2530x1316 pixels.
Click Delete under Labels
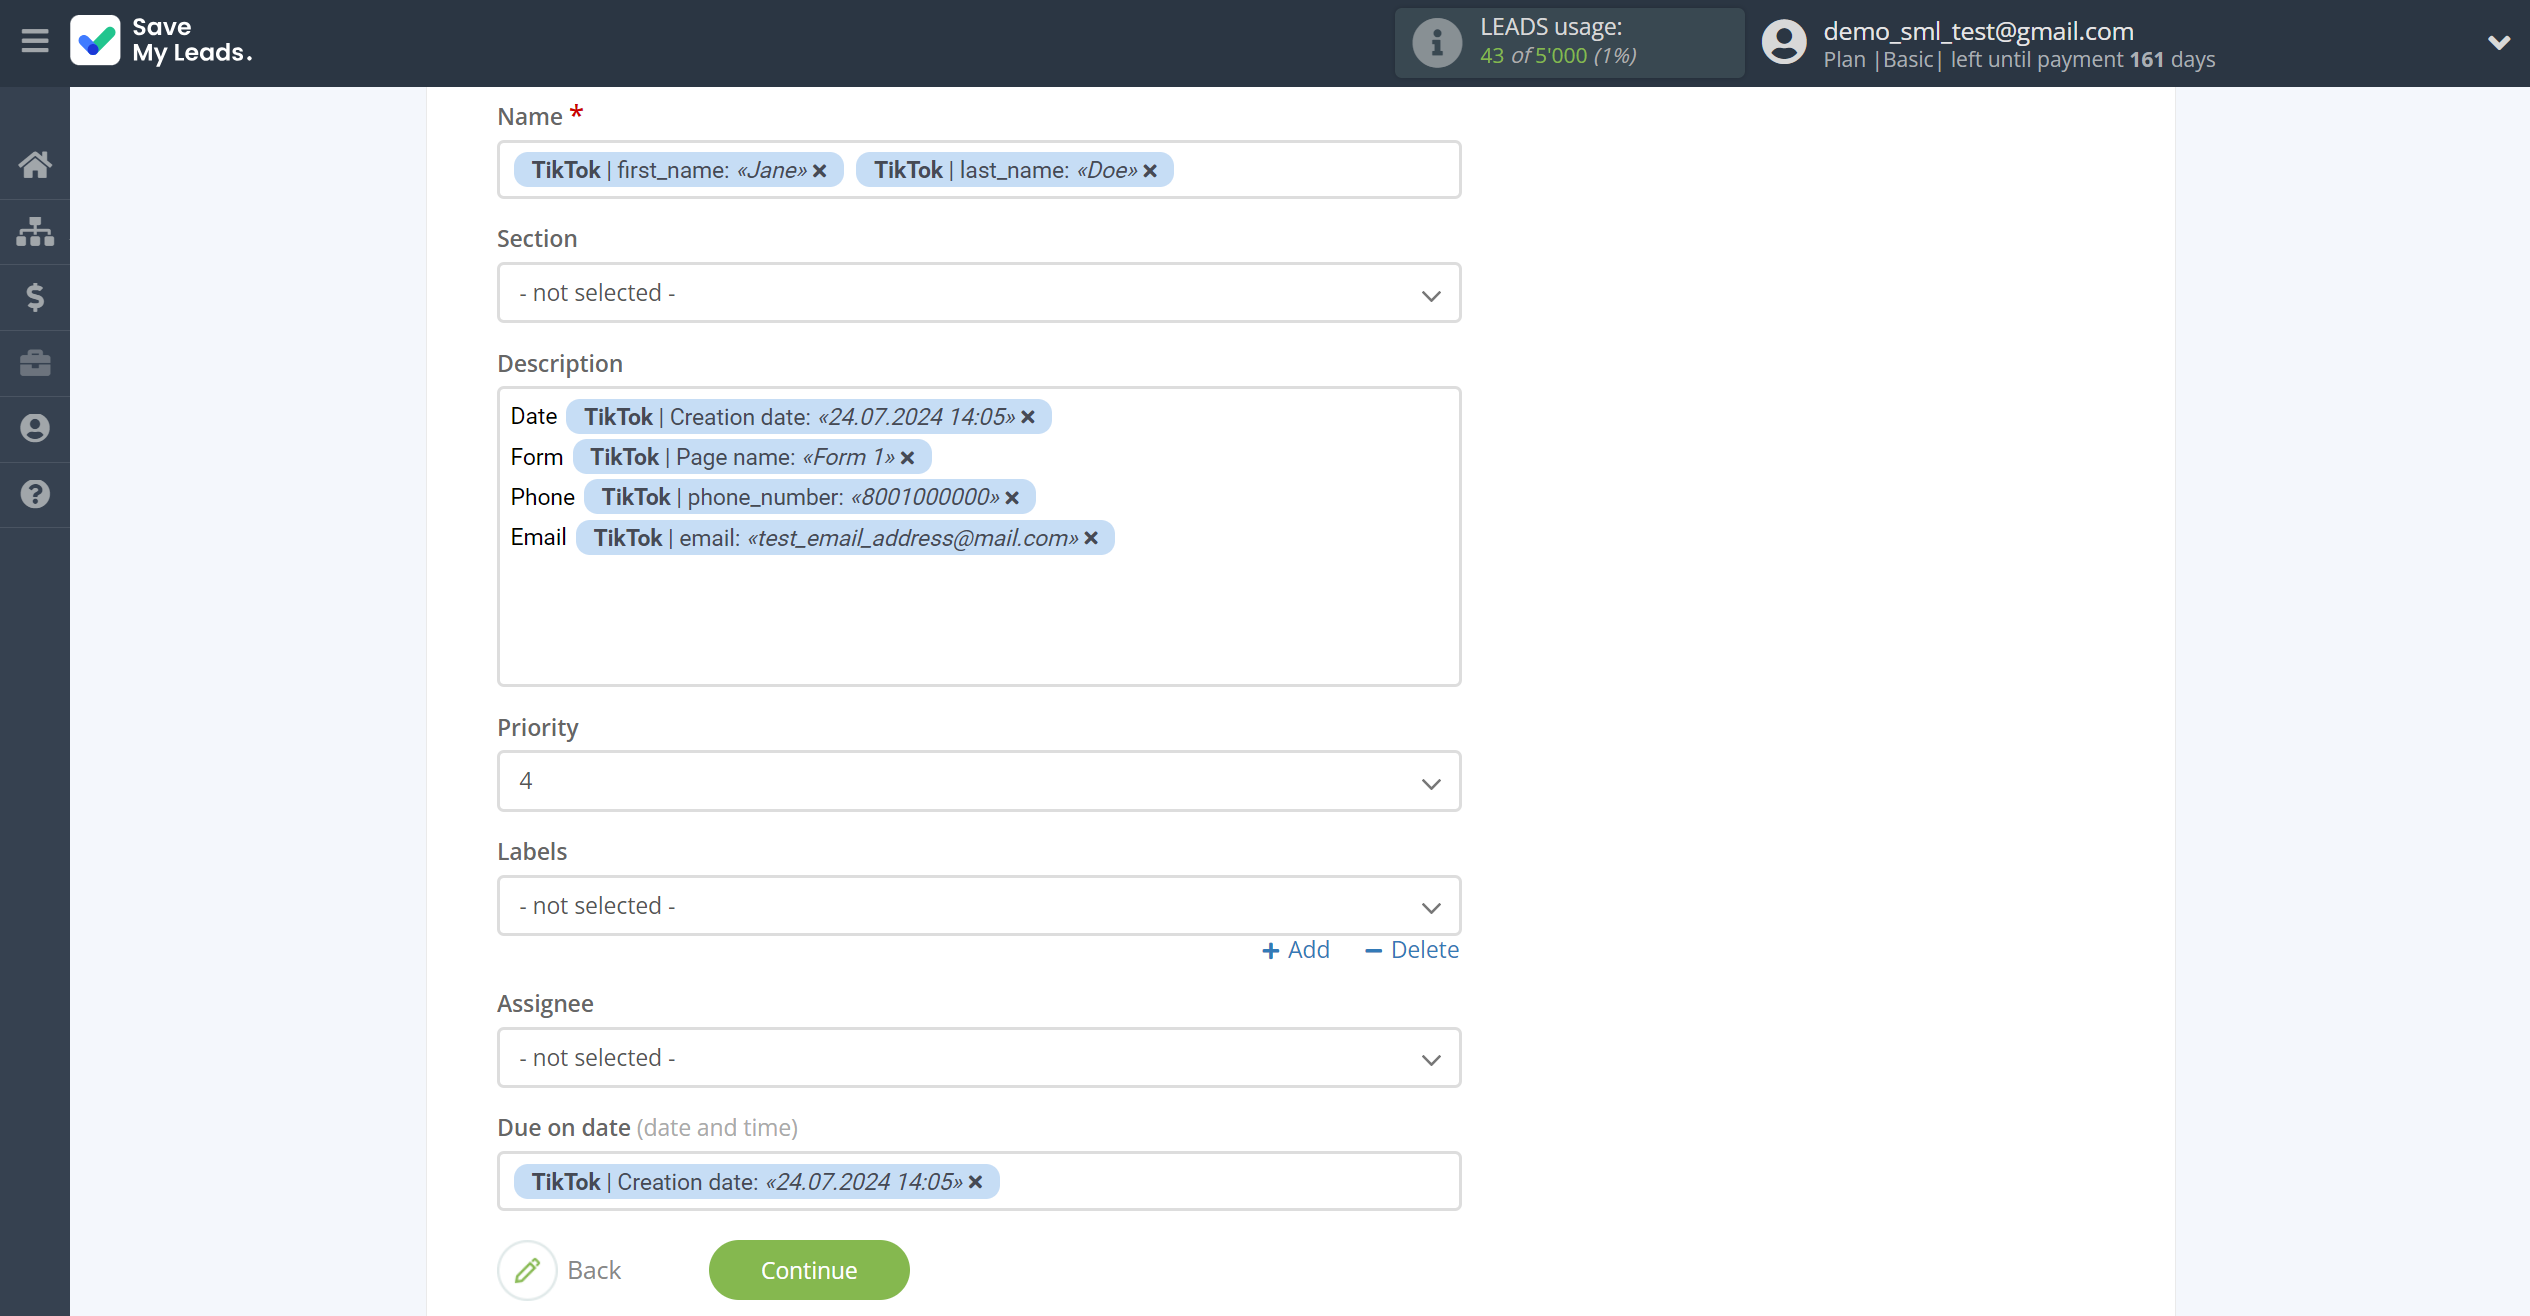(x=1412, y=950)
